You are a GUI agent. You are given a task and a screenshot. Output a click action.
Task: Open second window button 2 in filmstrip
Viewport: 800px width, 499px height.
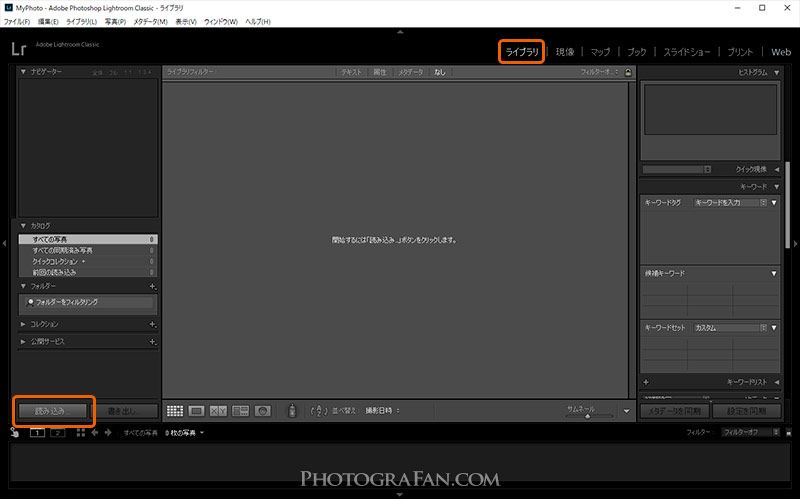pyautogui.click(x=58, y=433)
